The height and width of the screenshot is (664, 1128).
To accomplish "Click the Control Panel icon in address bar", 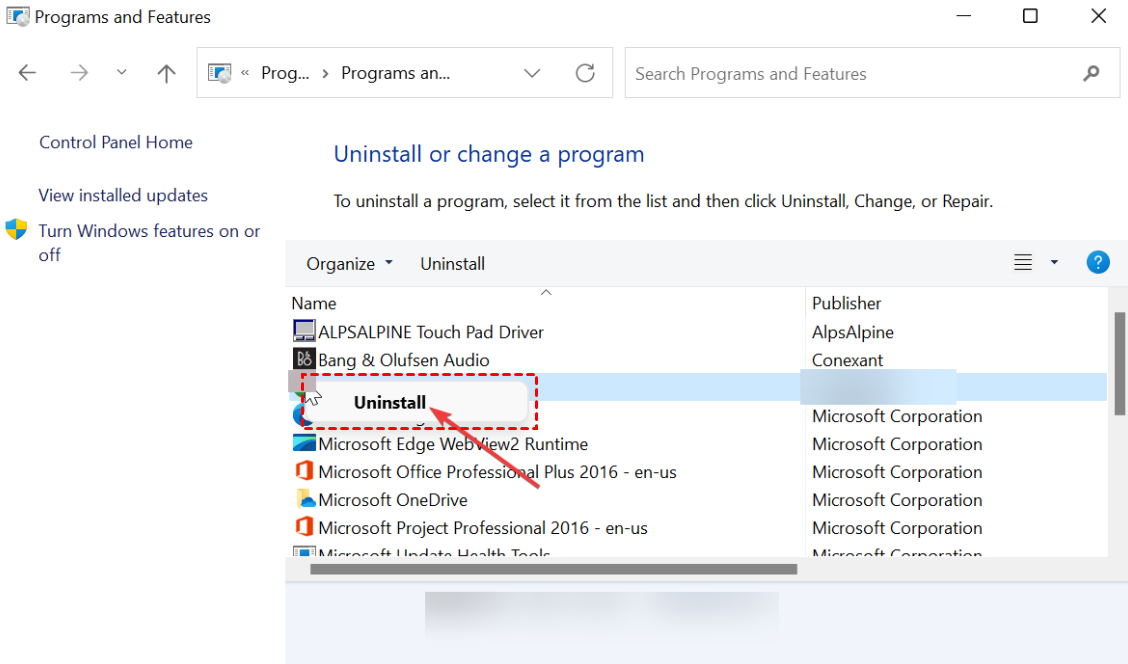I will click(x=219, y=73).
